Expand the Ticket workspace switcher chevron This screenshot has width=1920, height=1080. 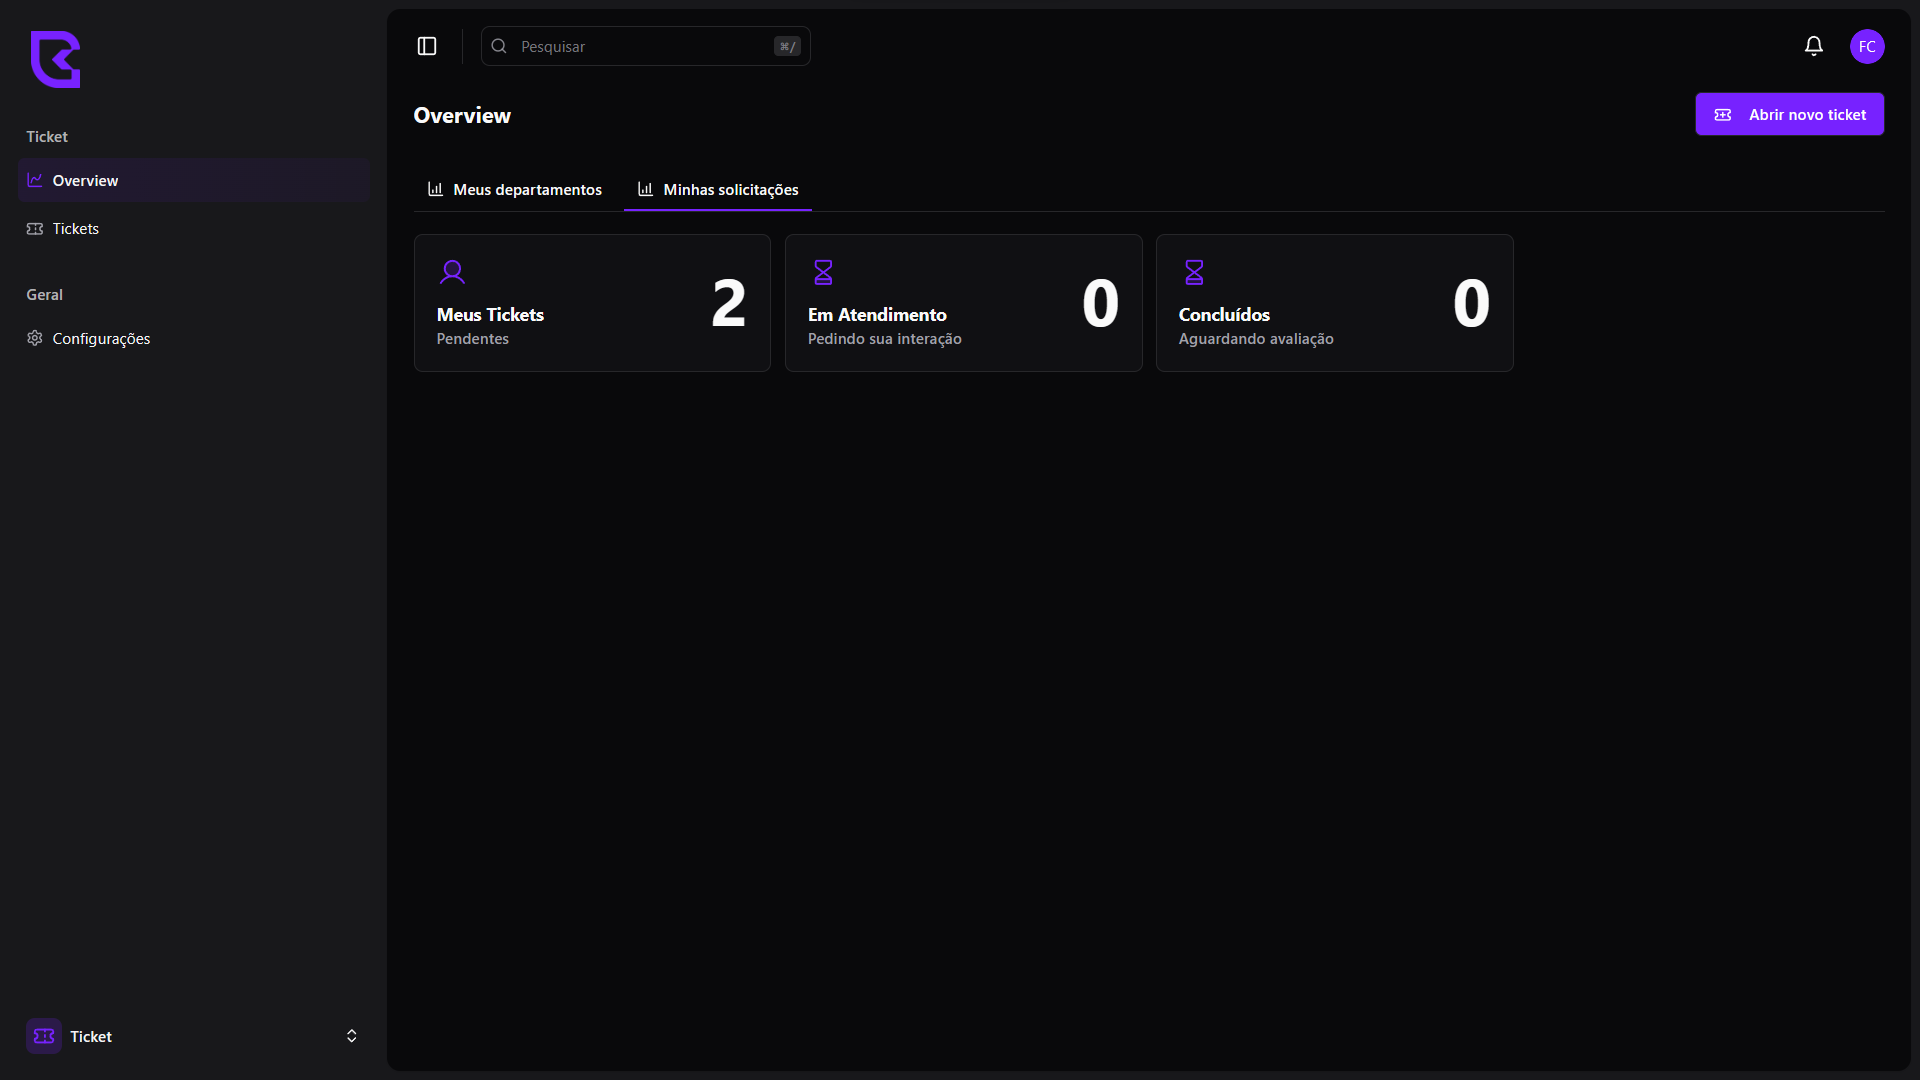click(351, 1036)
